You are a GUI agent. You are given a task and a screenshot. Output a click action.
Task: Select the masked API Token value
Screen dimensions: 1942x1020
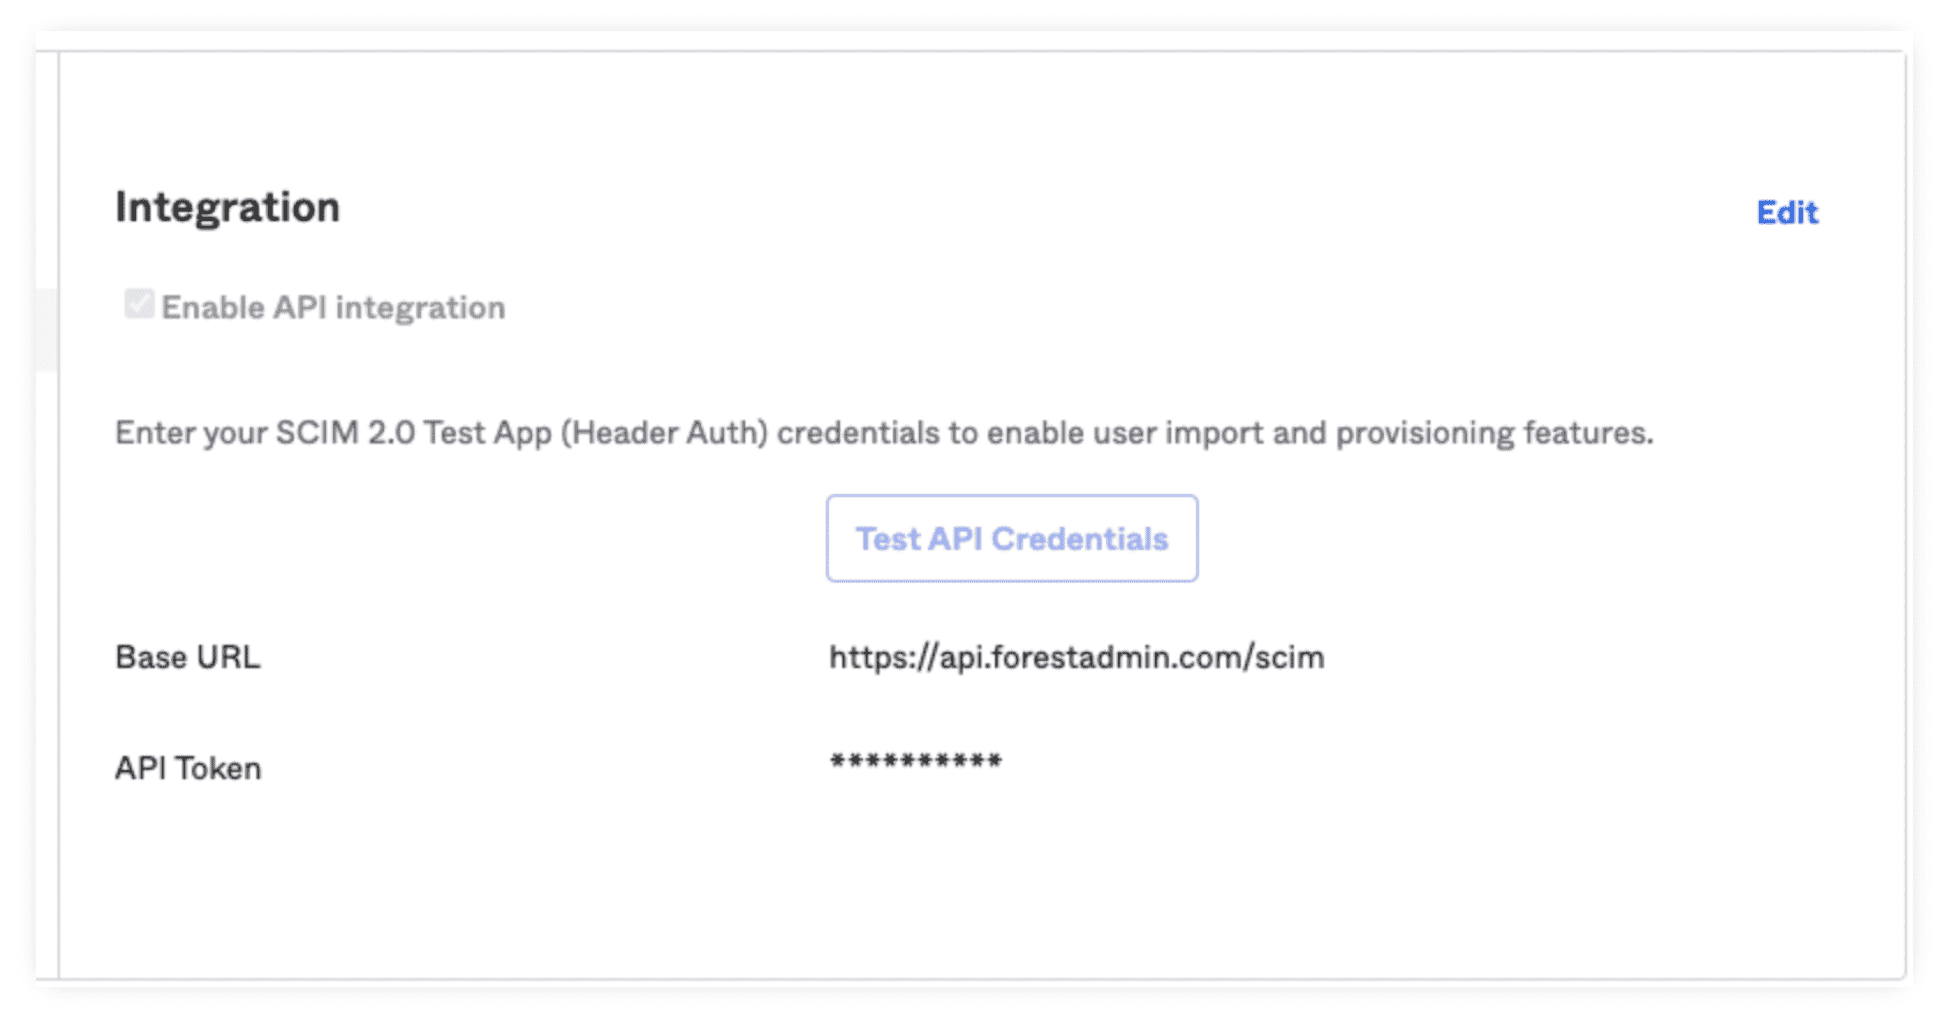pos(915,764)
